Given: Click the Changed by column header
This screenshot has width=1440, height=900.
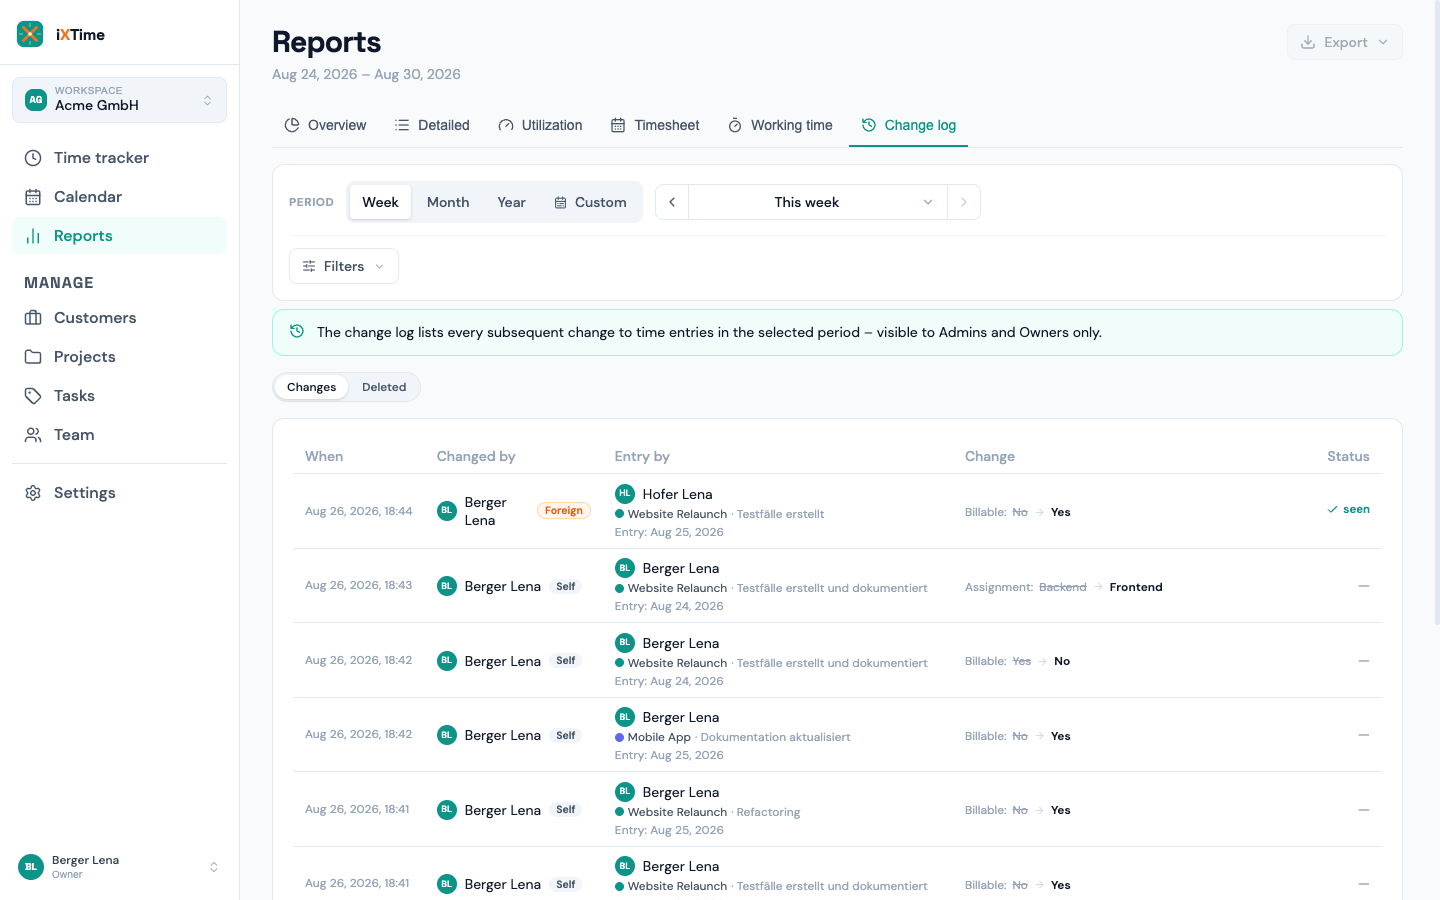Looking at the screenshot, I should (x=476, y=456).
